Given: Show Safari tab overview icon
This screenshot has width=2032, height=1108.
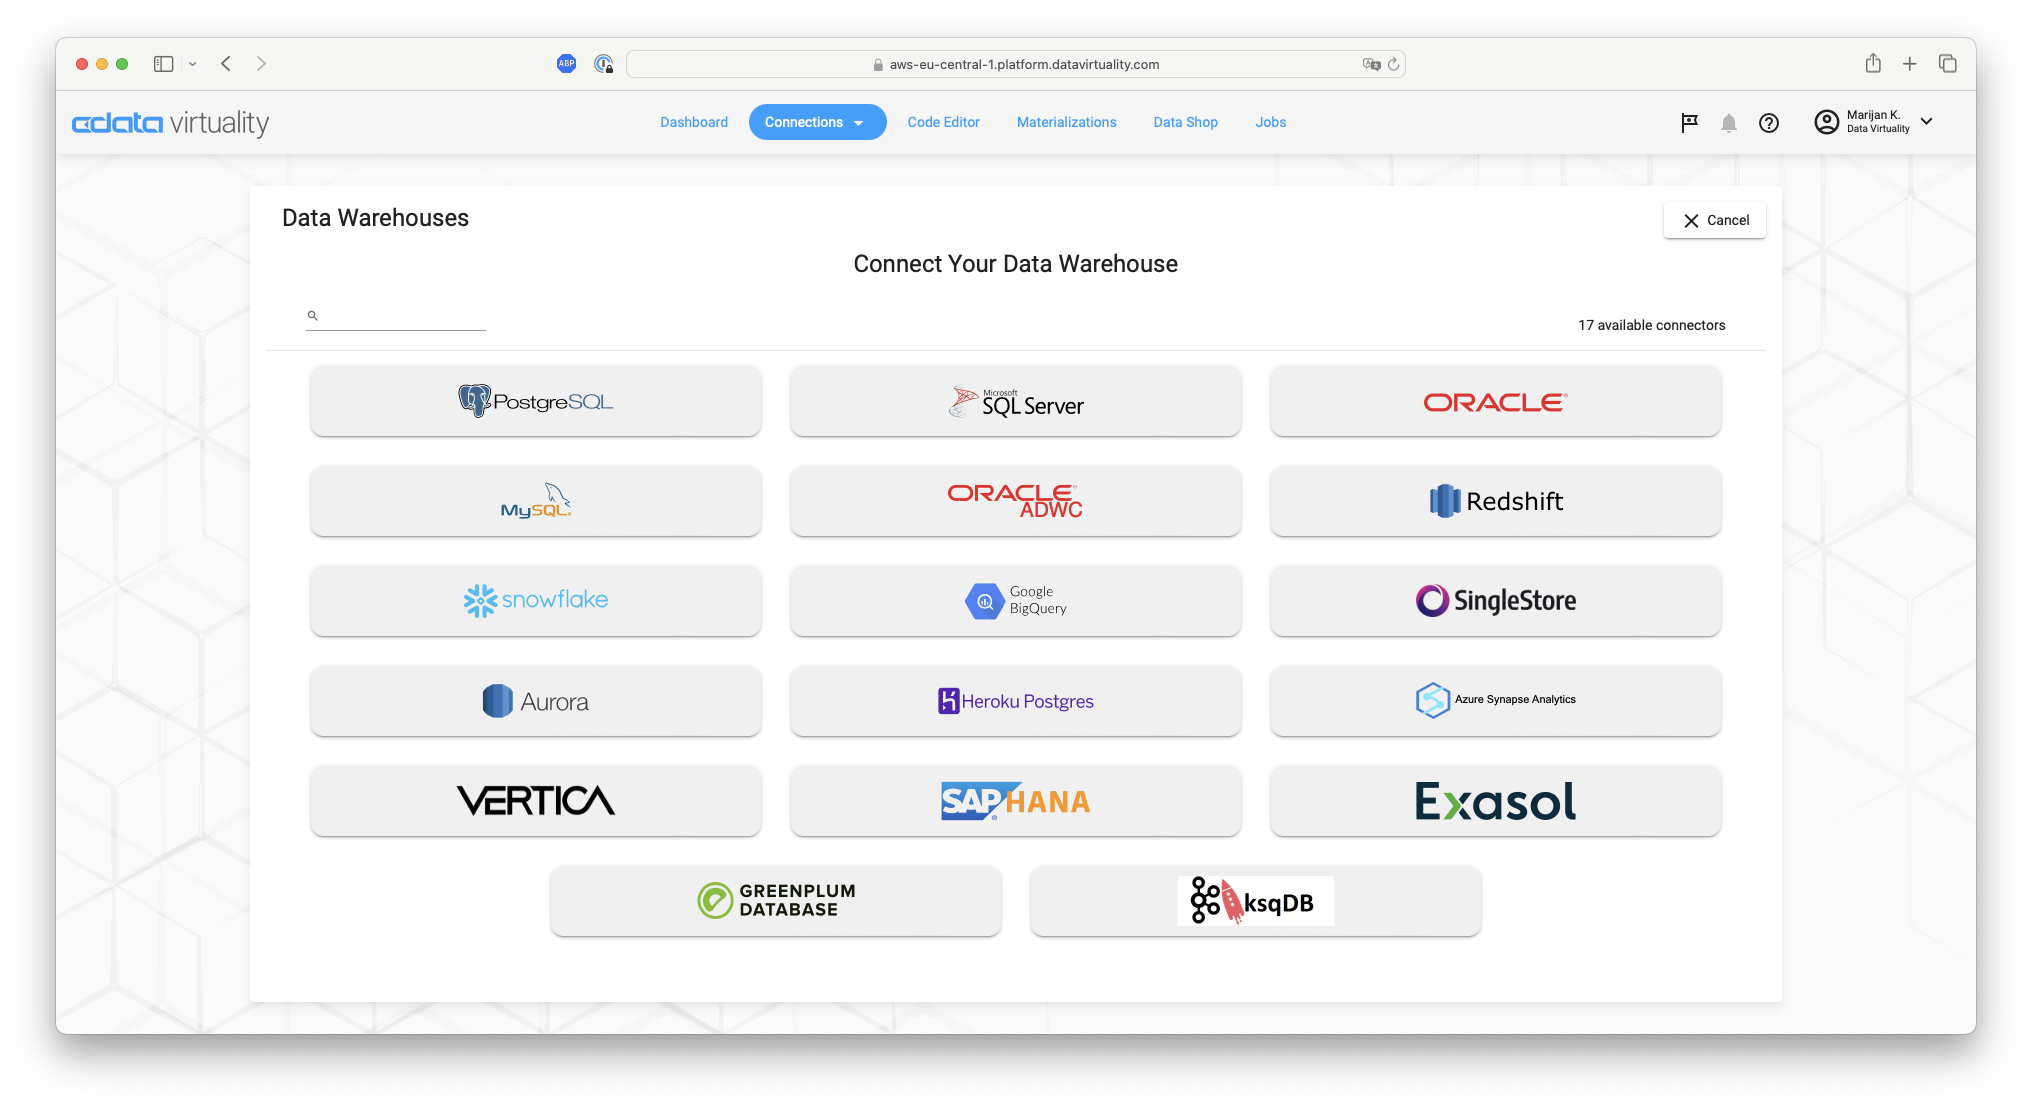Looking at the screenshot, I should pos(1947,64).
